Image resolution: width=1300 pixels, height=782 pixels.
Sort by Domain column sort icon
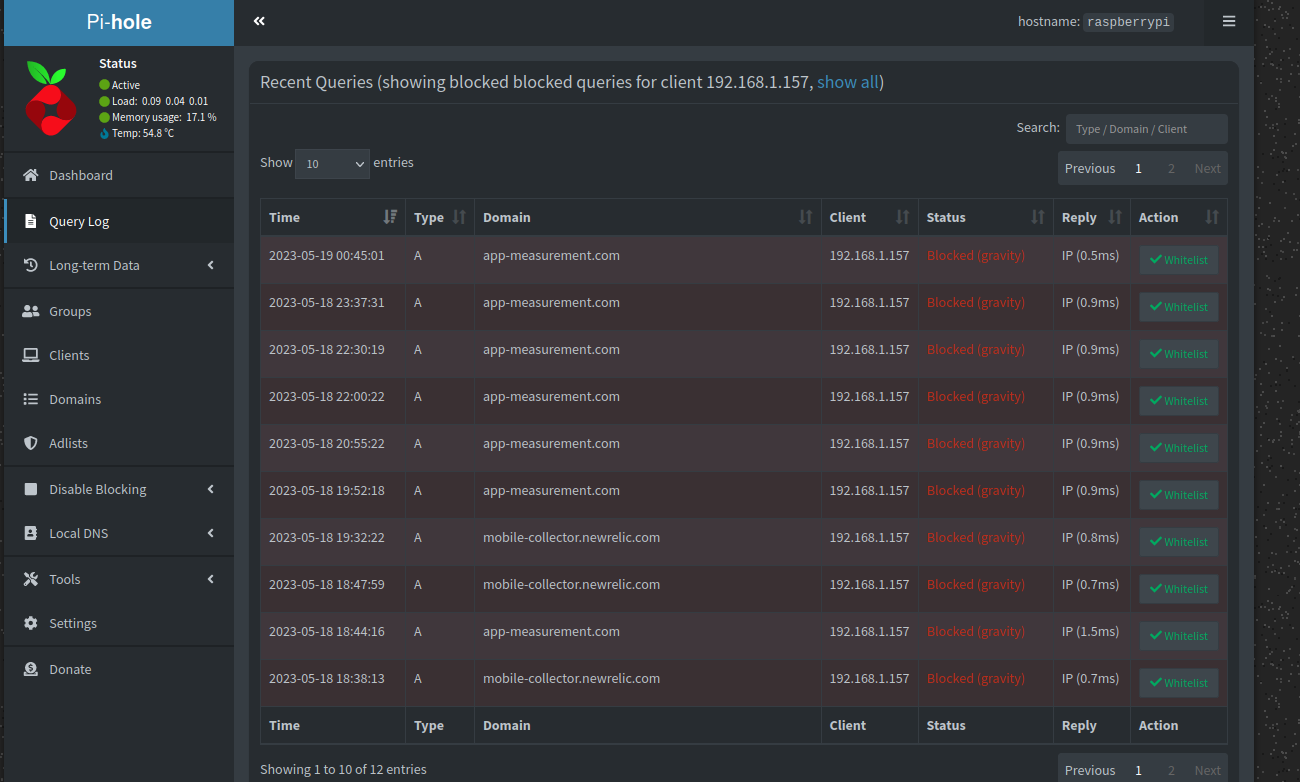click(805, 217)
